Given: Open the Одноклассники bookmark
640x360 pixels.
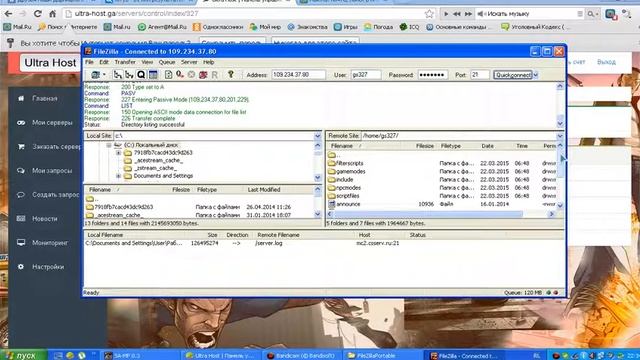Looking at the screenshot, I should 218,27.
